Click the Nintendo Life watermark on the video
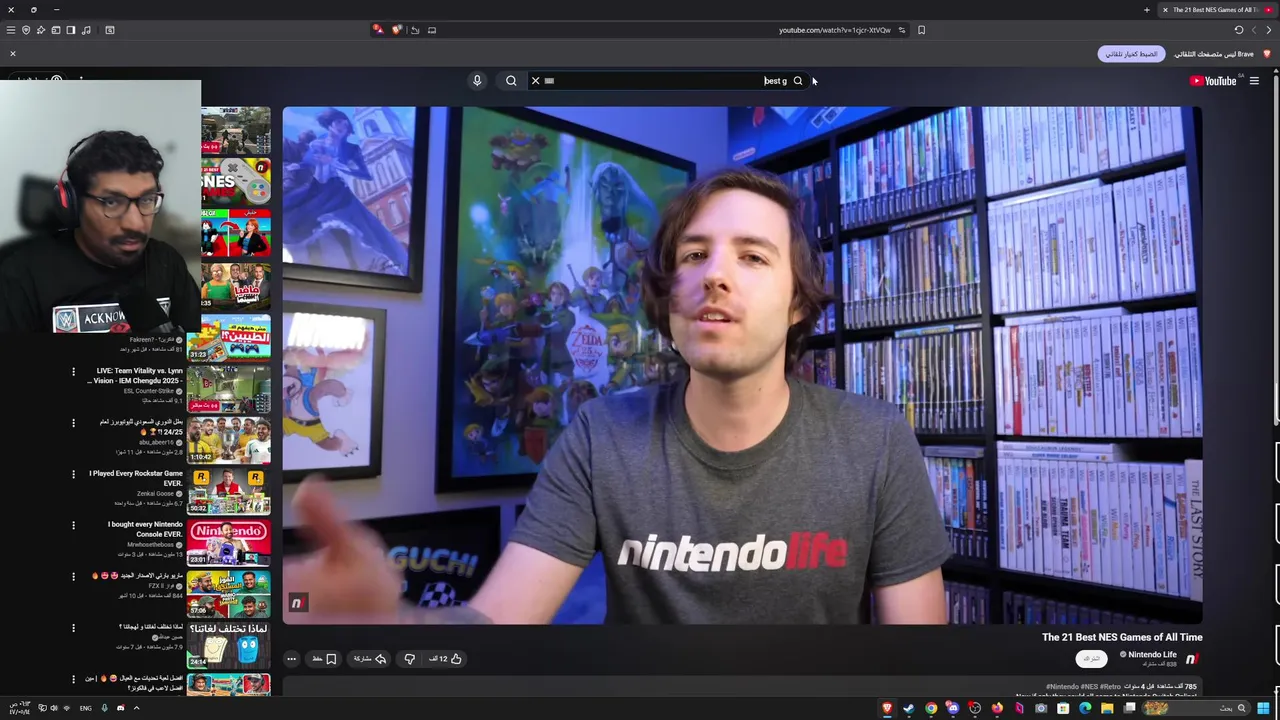 [x=297, y=603]
